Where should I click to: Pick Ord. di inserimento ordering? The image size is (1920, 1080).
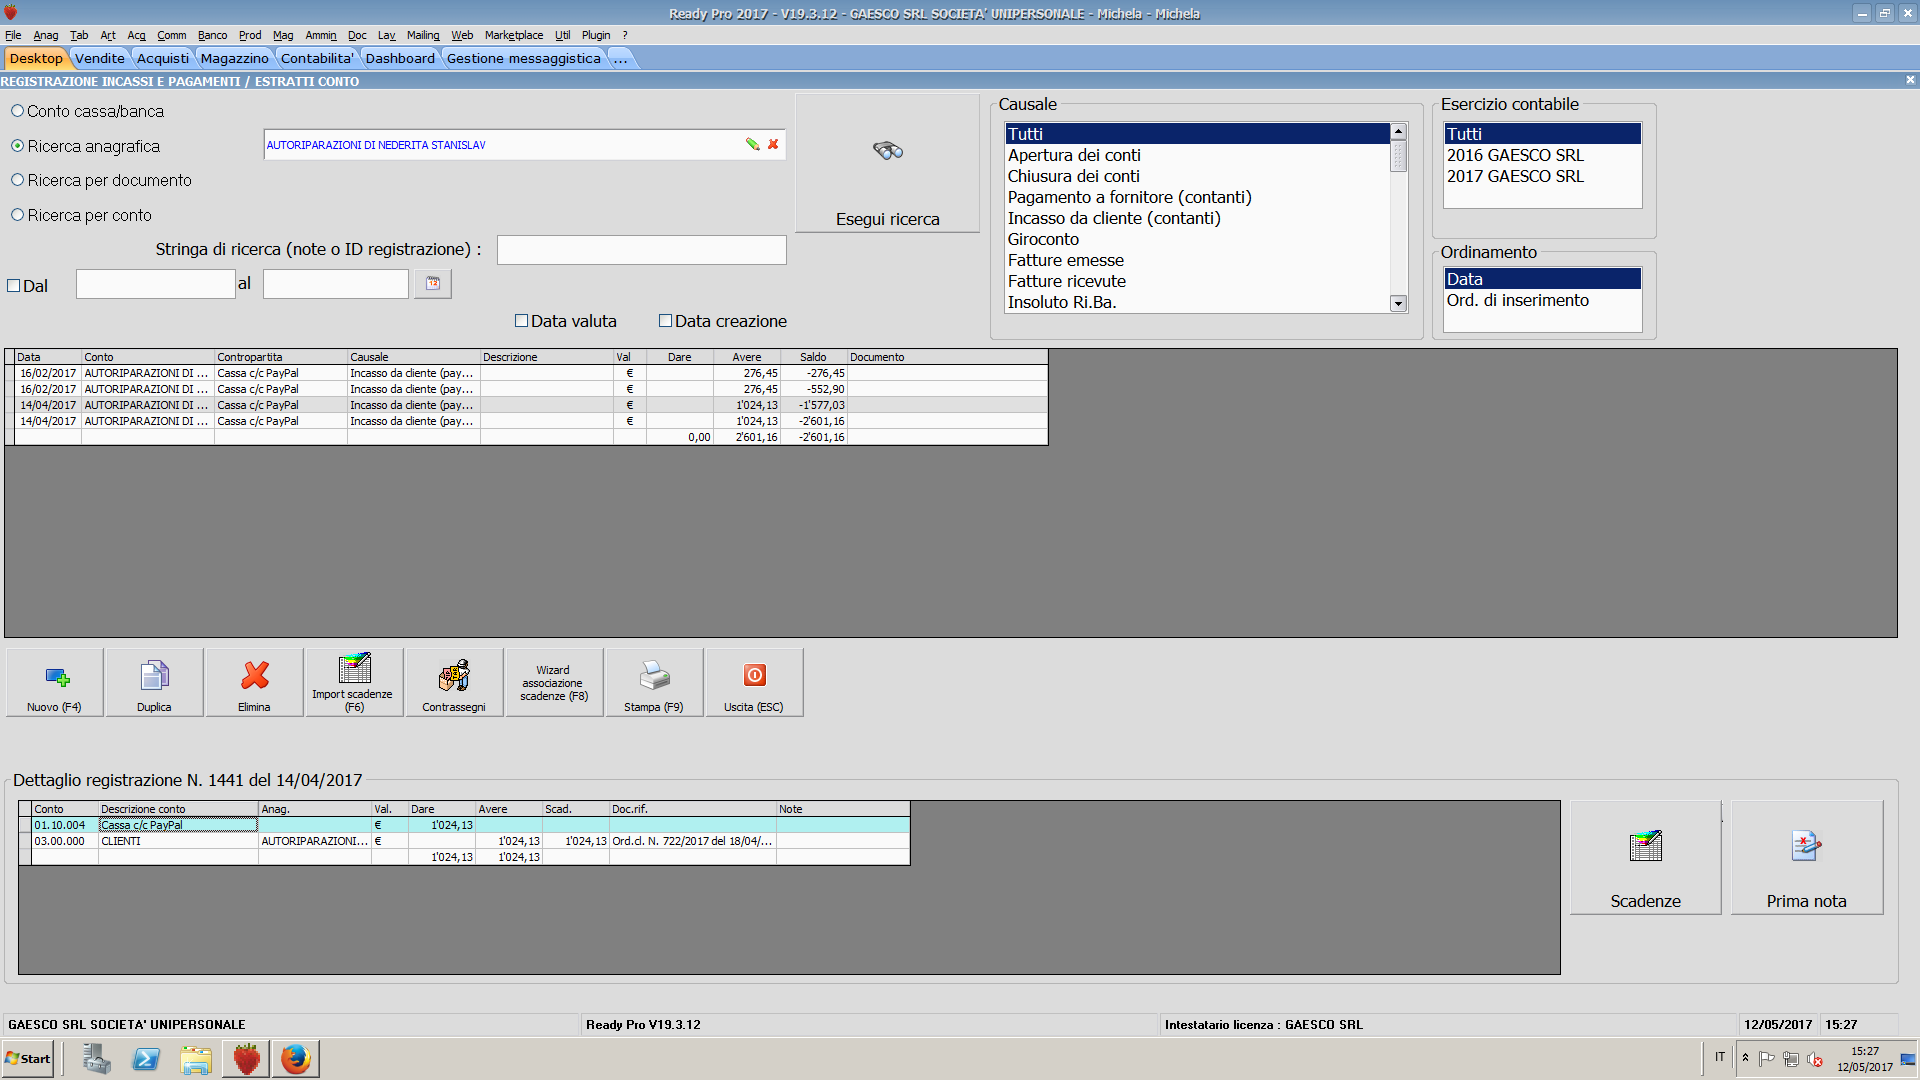click(1517, 300)
